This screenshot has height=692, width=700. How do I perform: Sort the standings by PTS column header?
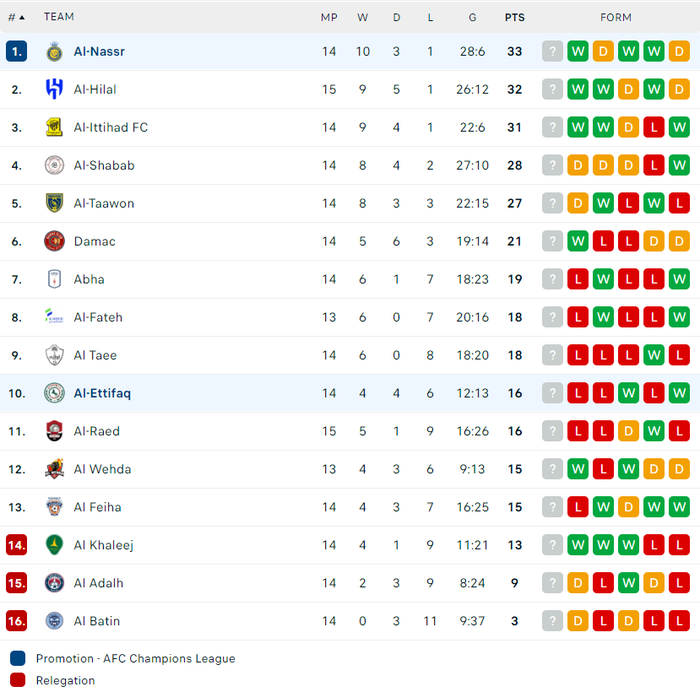[515, 17]
